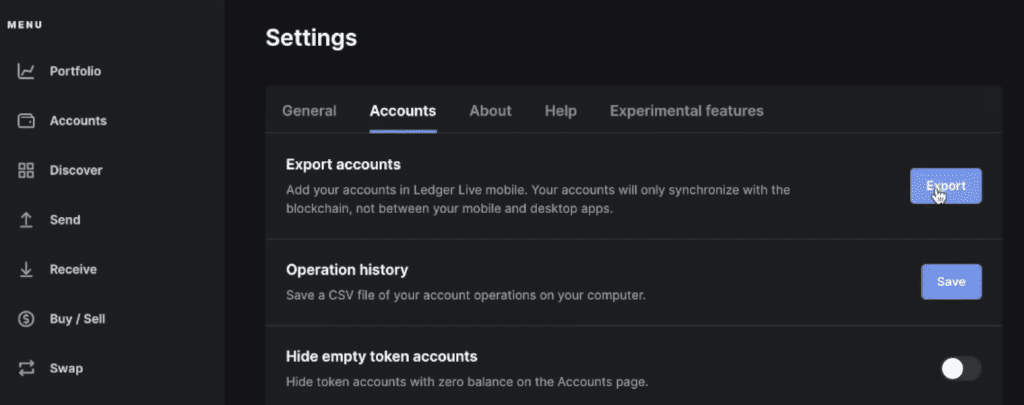Toggle Hide empty token accounts switch

click(x=960, y=368)
